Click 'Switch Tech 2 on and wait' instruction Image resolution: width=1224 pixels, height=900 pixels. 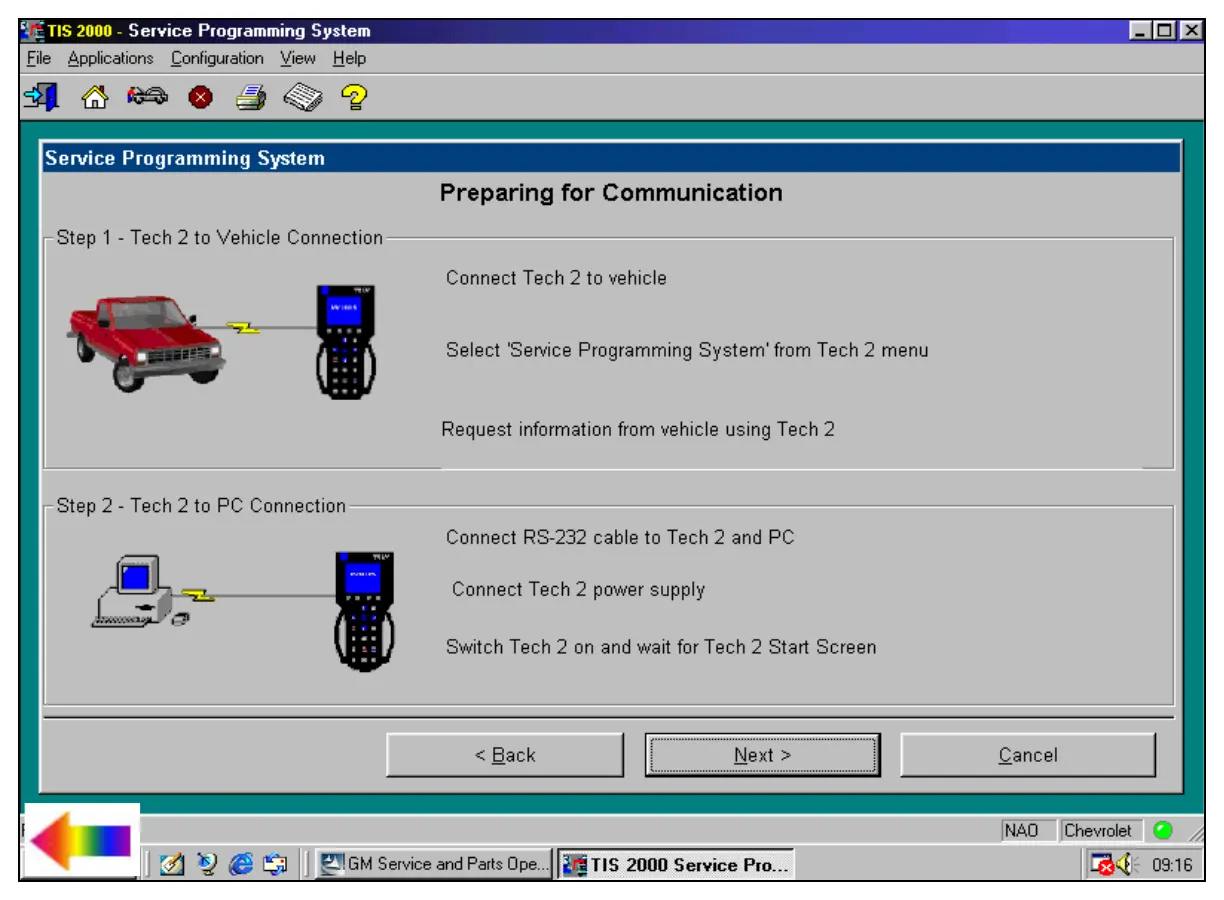[x=661, y=647]
